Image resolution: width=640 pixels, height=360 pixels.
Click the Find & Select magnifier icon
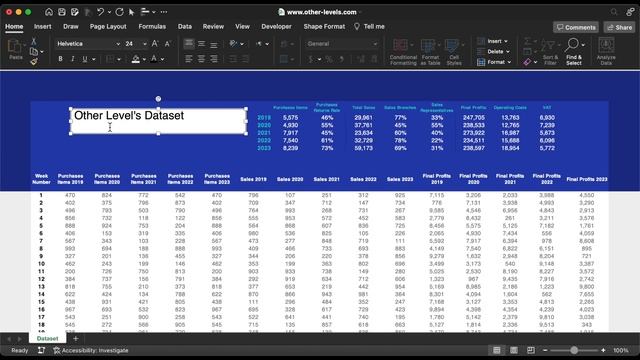tap(573, 51)
